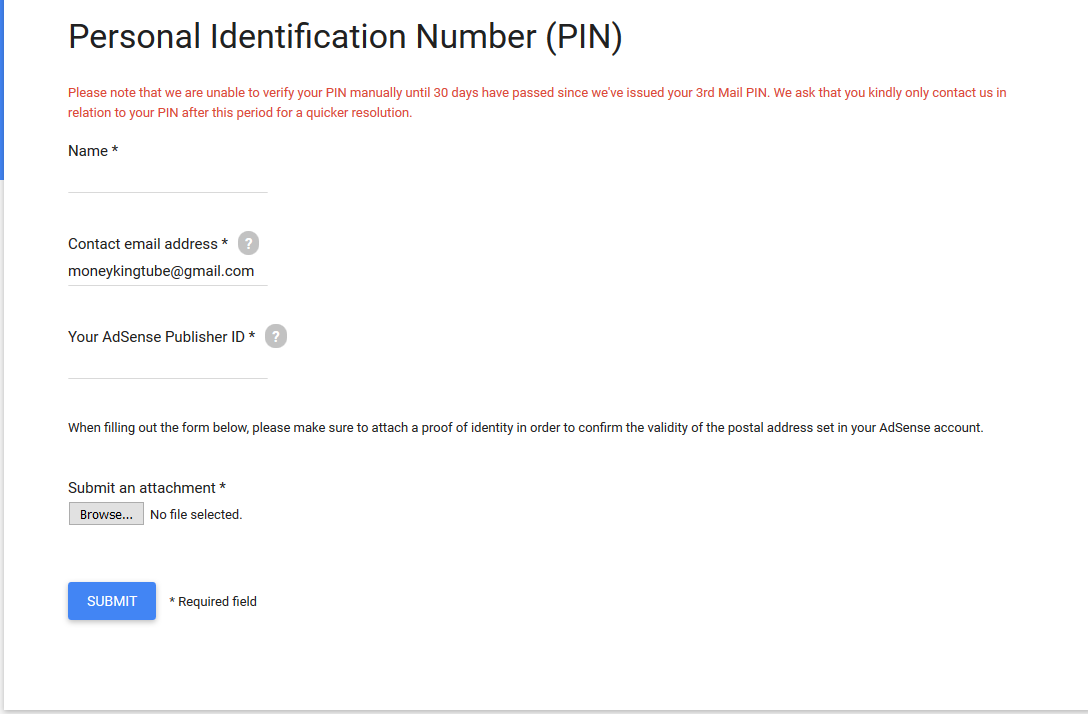Click the "Submit an attachment *" label
Screen dimensions: 1088x714
(147, 488)
